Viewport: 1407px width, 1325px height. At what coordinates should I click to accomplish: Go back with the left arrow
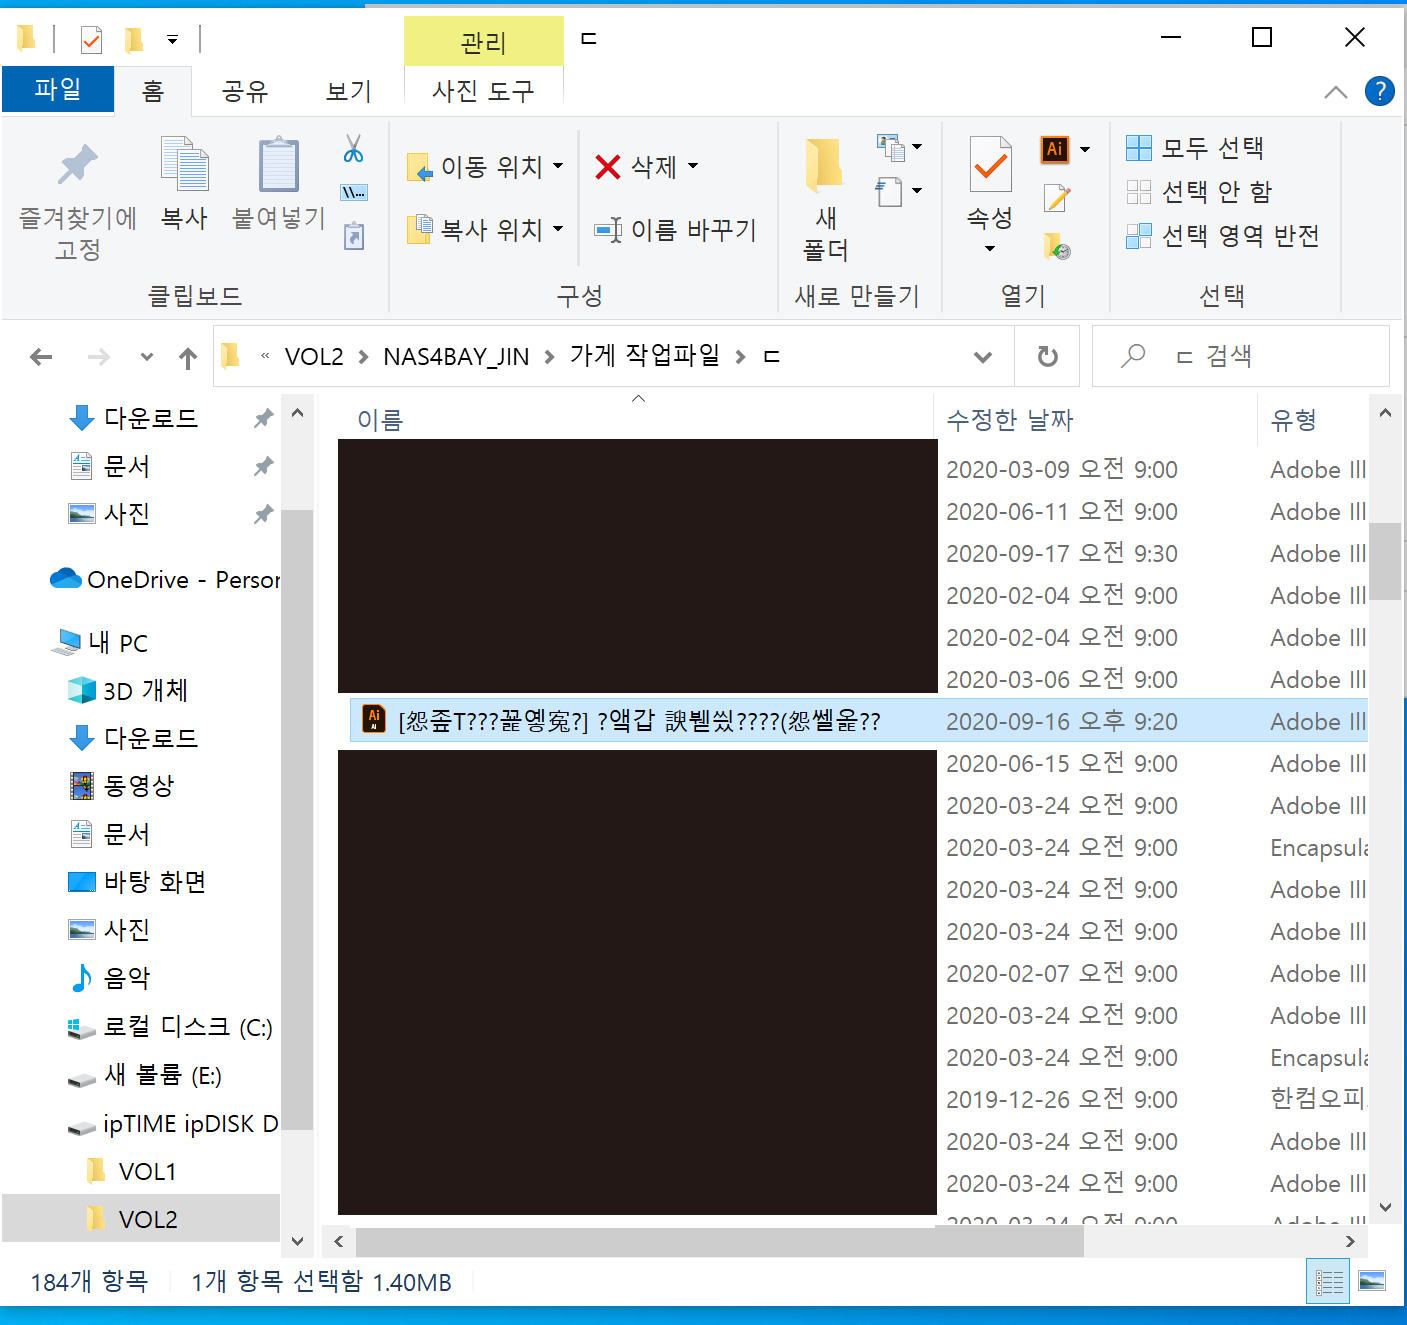tap(41, 357)
